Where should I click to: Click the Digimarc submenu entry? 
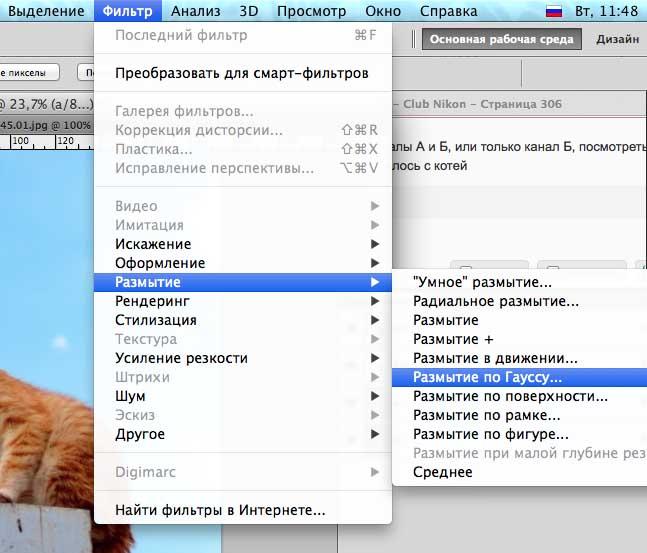243,472
